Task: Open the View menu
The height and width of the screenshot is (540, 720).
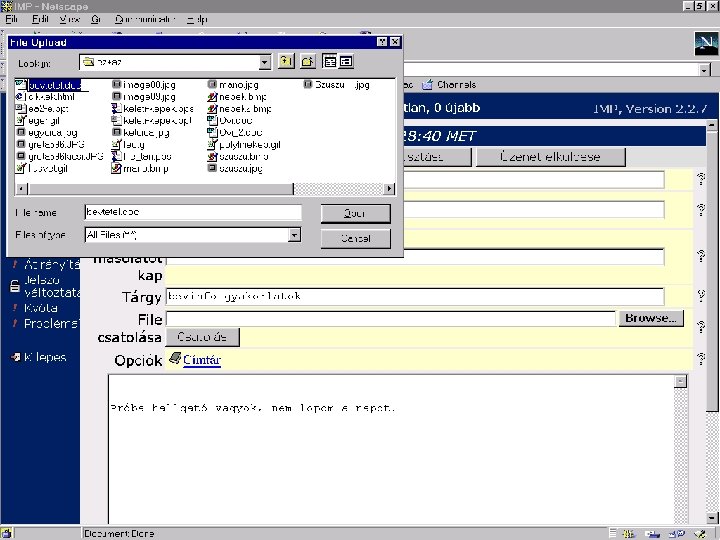Action: [x=69, y=19]
